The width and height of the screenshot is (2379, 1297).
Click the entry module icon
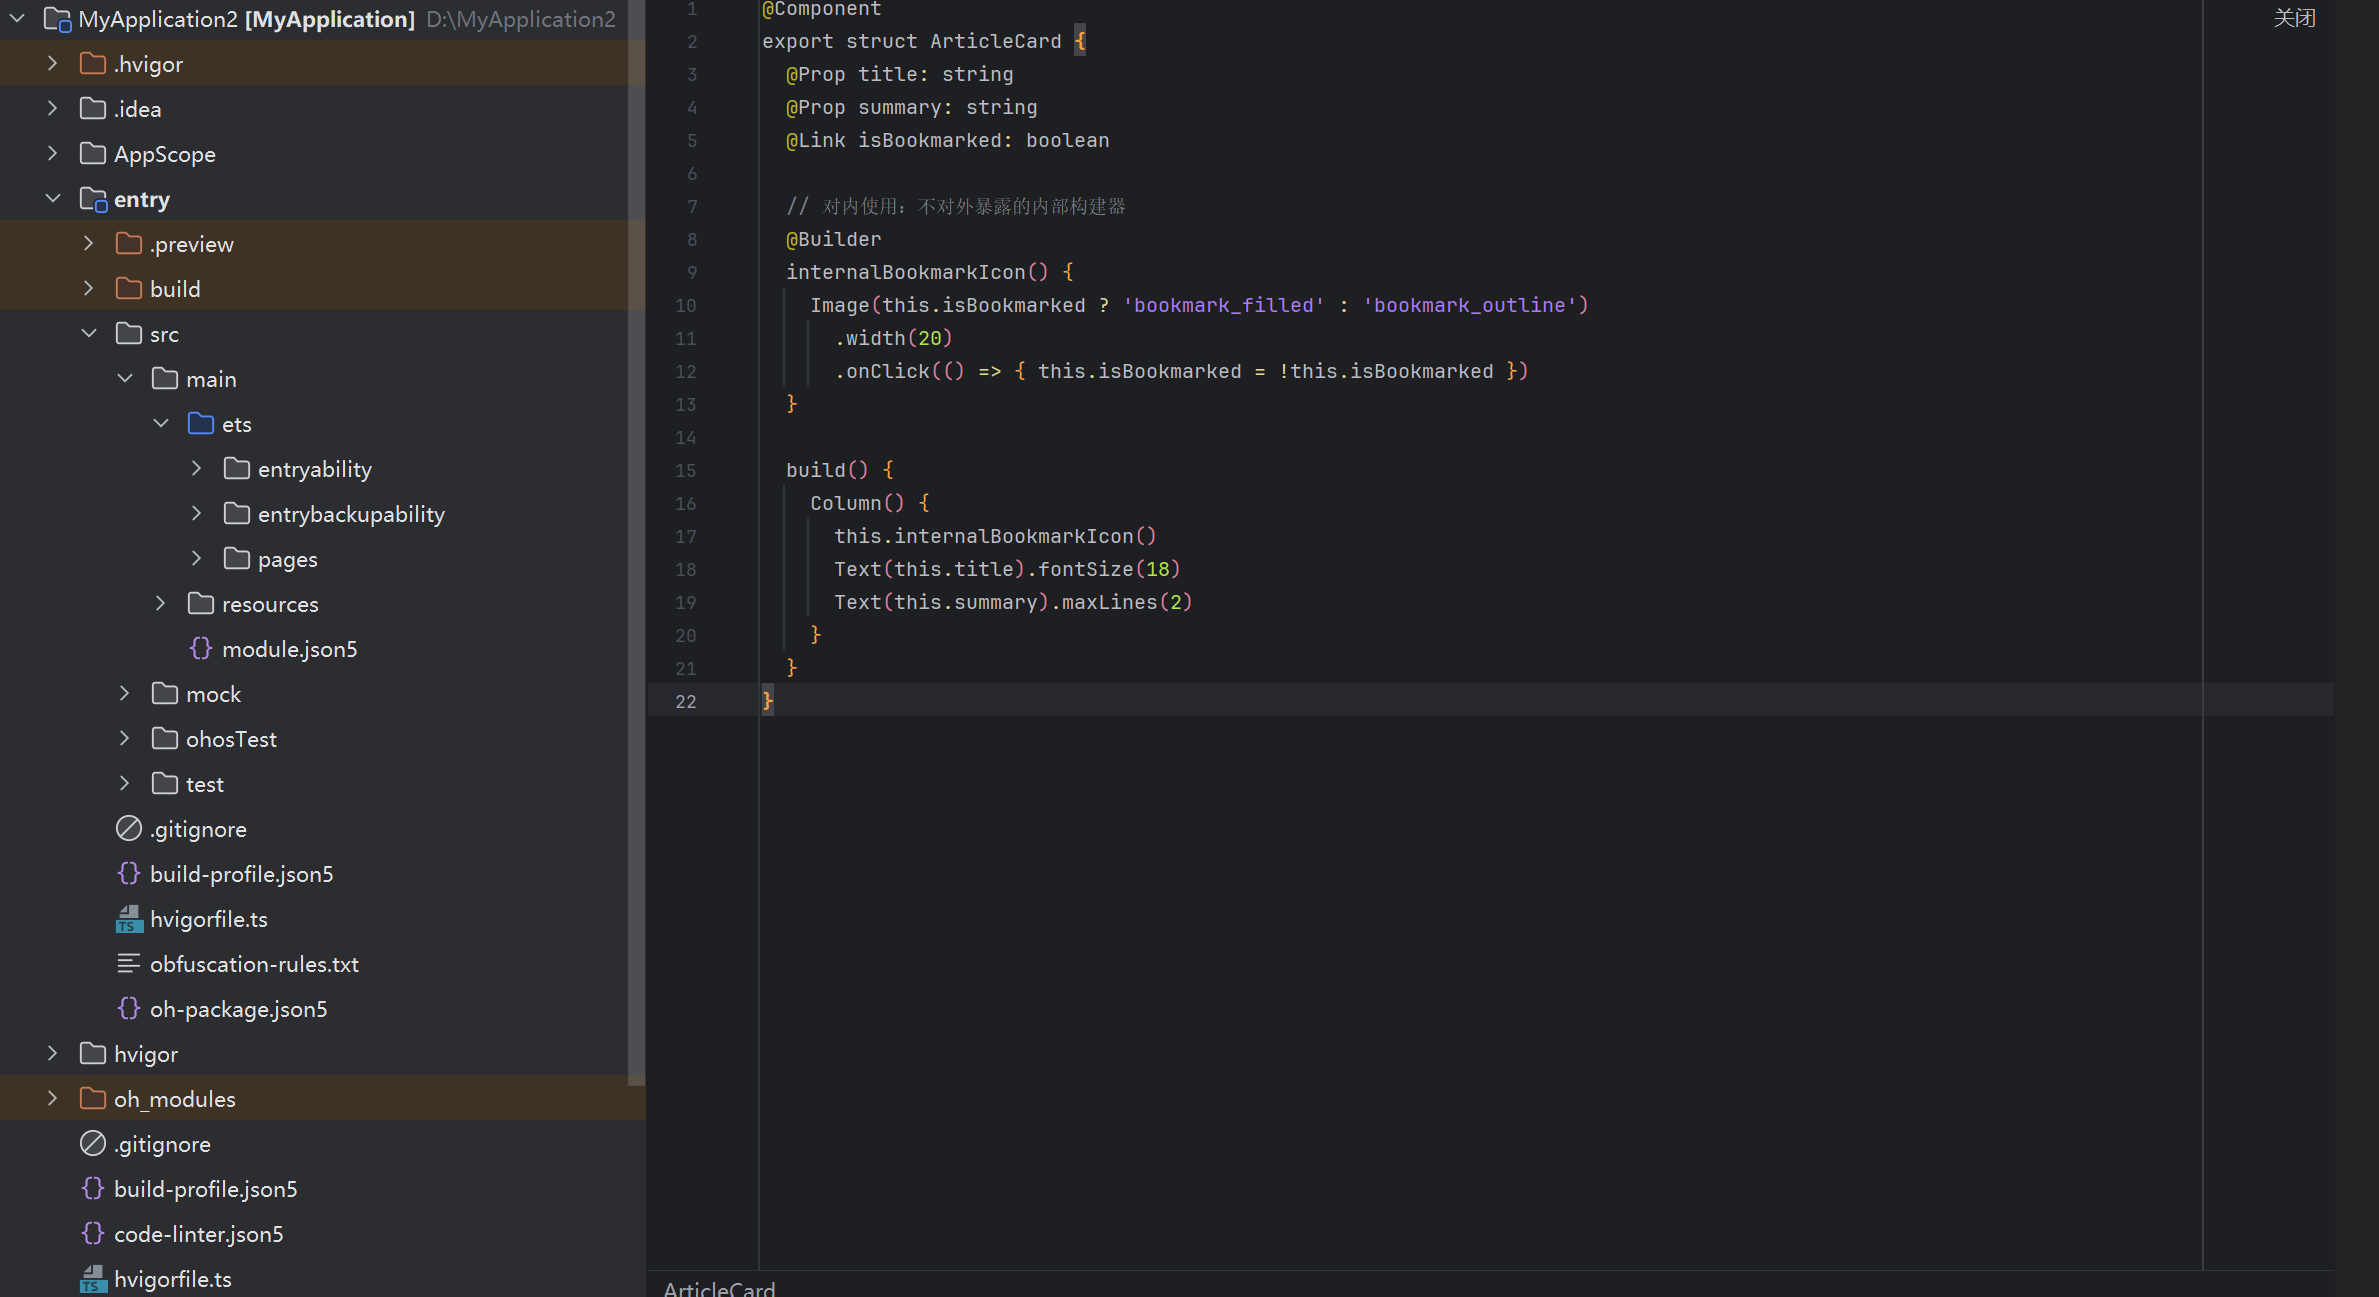pos(93,199)
